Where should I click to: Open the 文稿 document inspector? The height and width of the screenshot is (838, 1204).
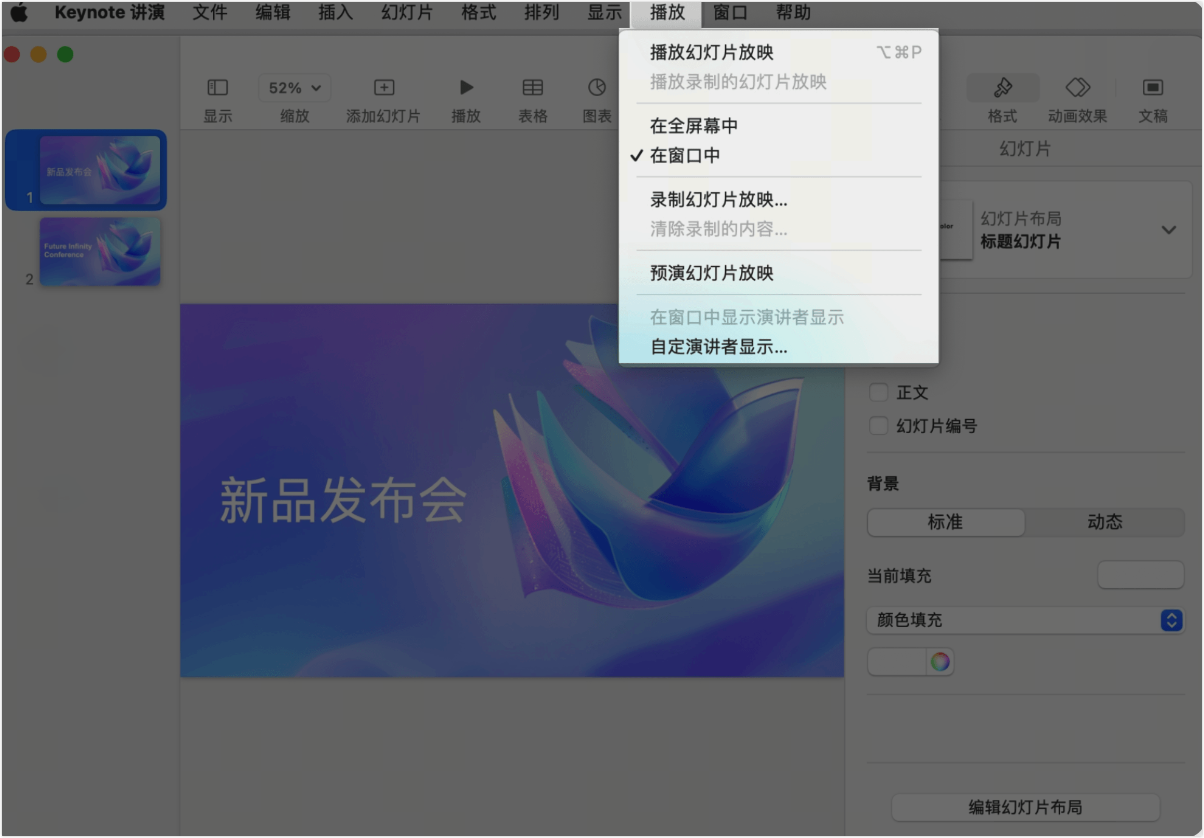pyautogui.click(x=1153, y=88)
